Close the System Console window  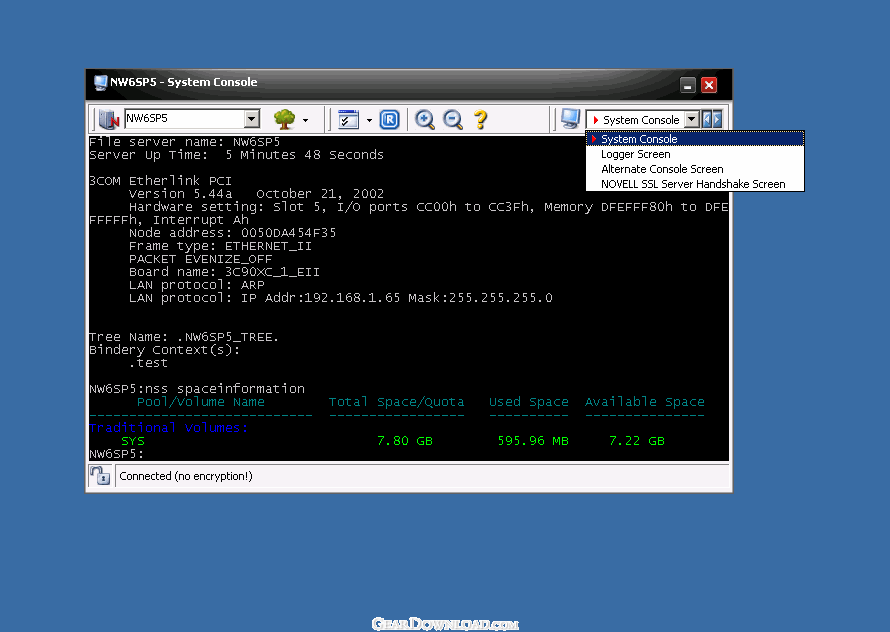(709, 85)
